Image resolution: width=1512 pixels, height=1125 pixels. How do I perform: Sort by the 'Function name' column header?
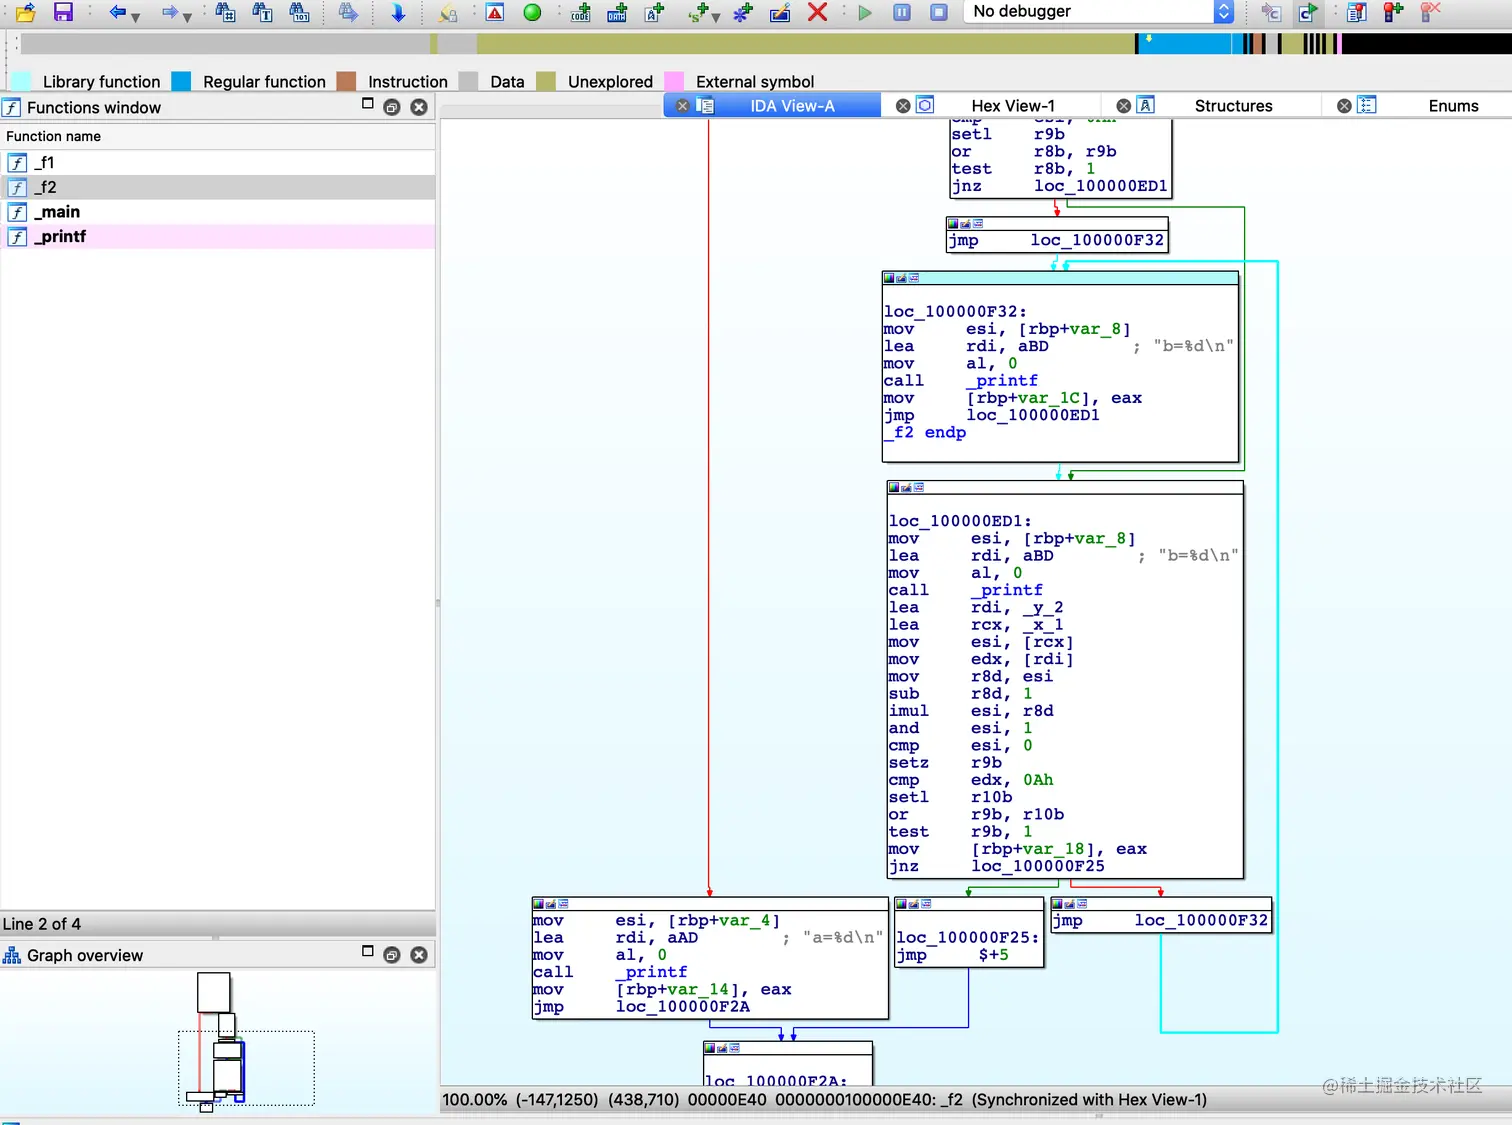pos(218,136)
